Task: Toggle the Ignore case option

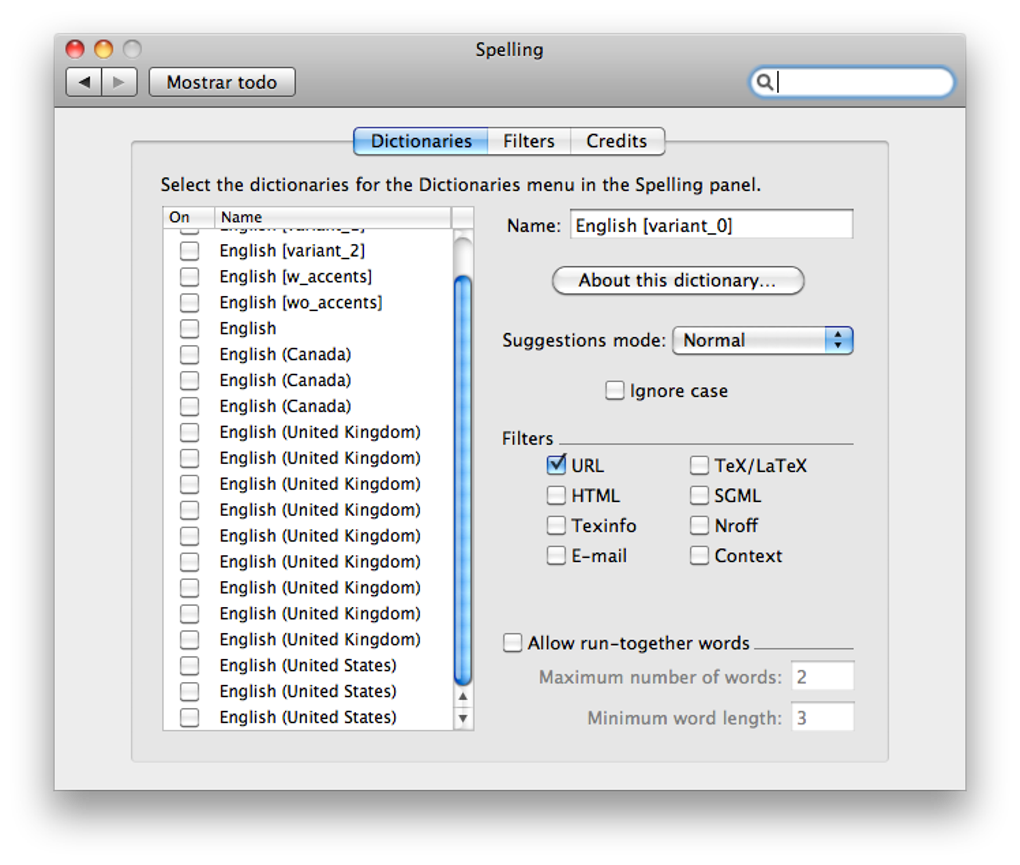Action: point(615,390)
